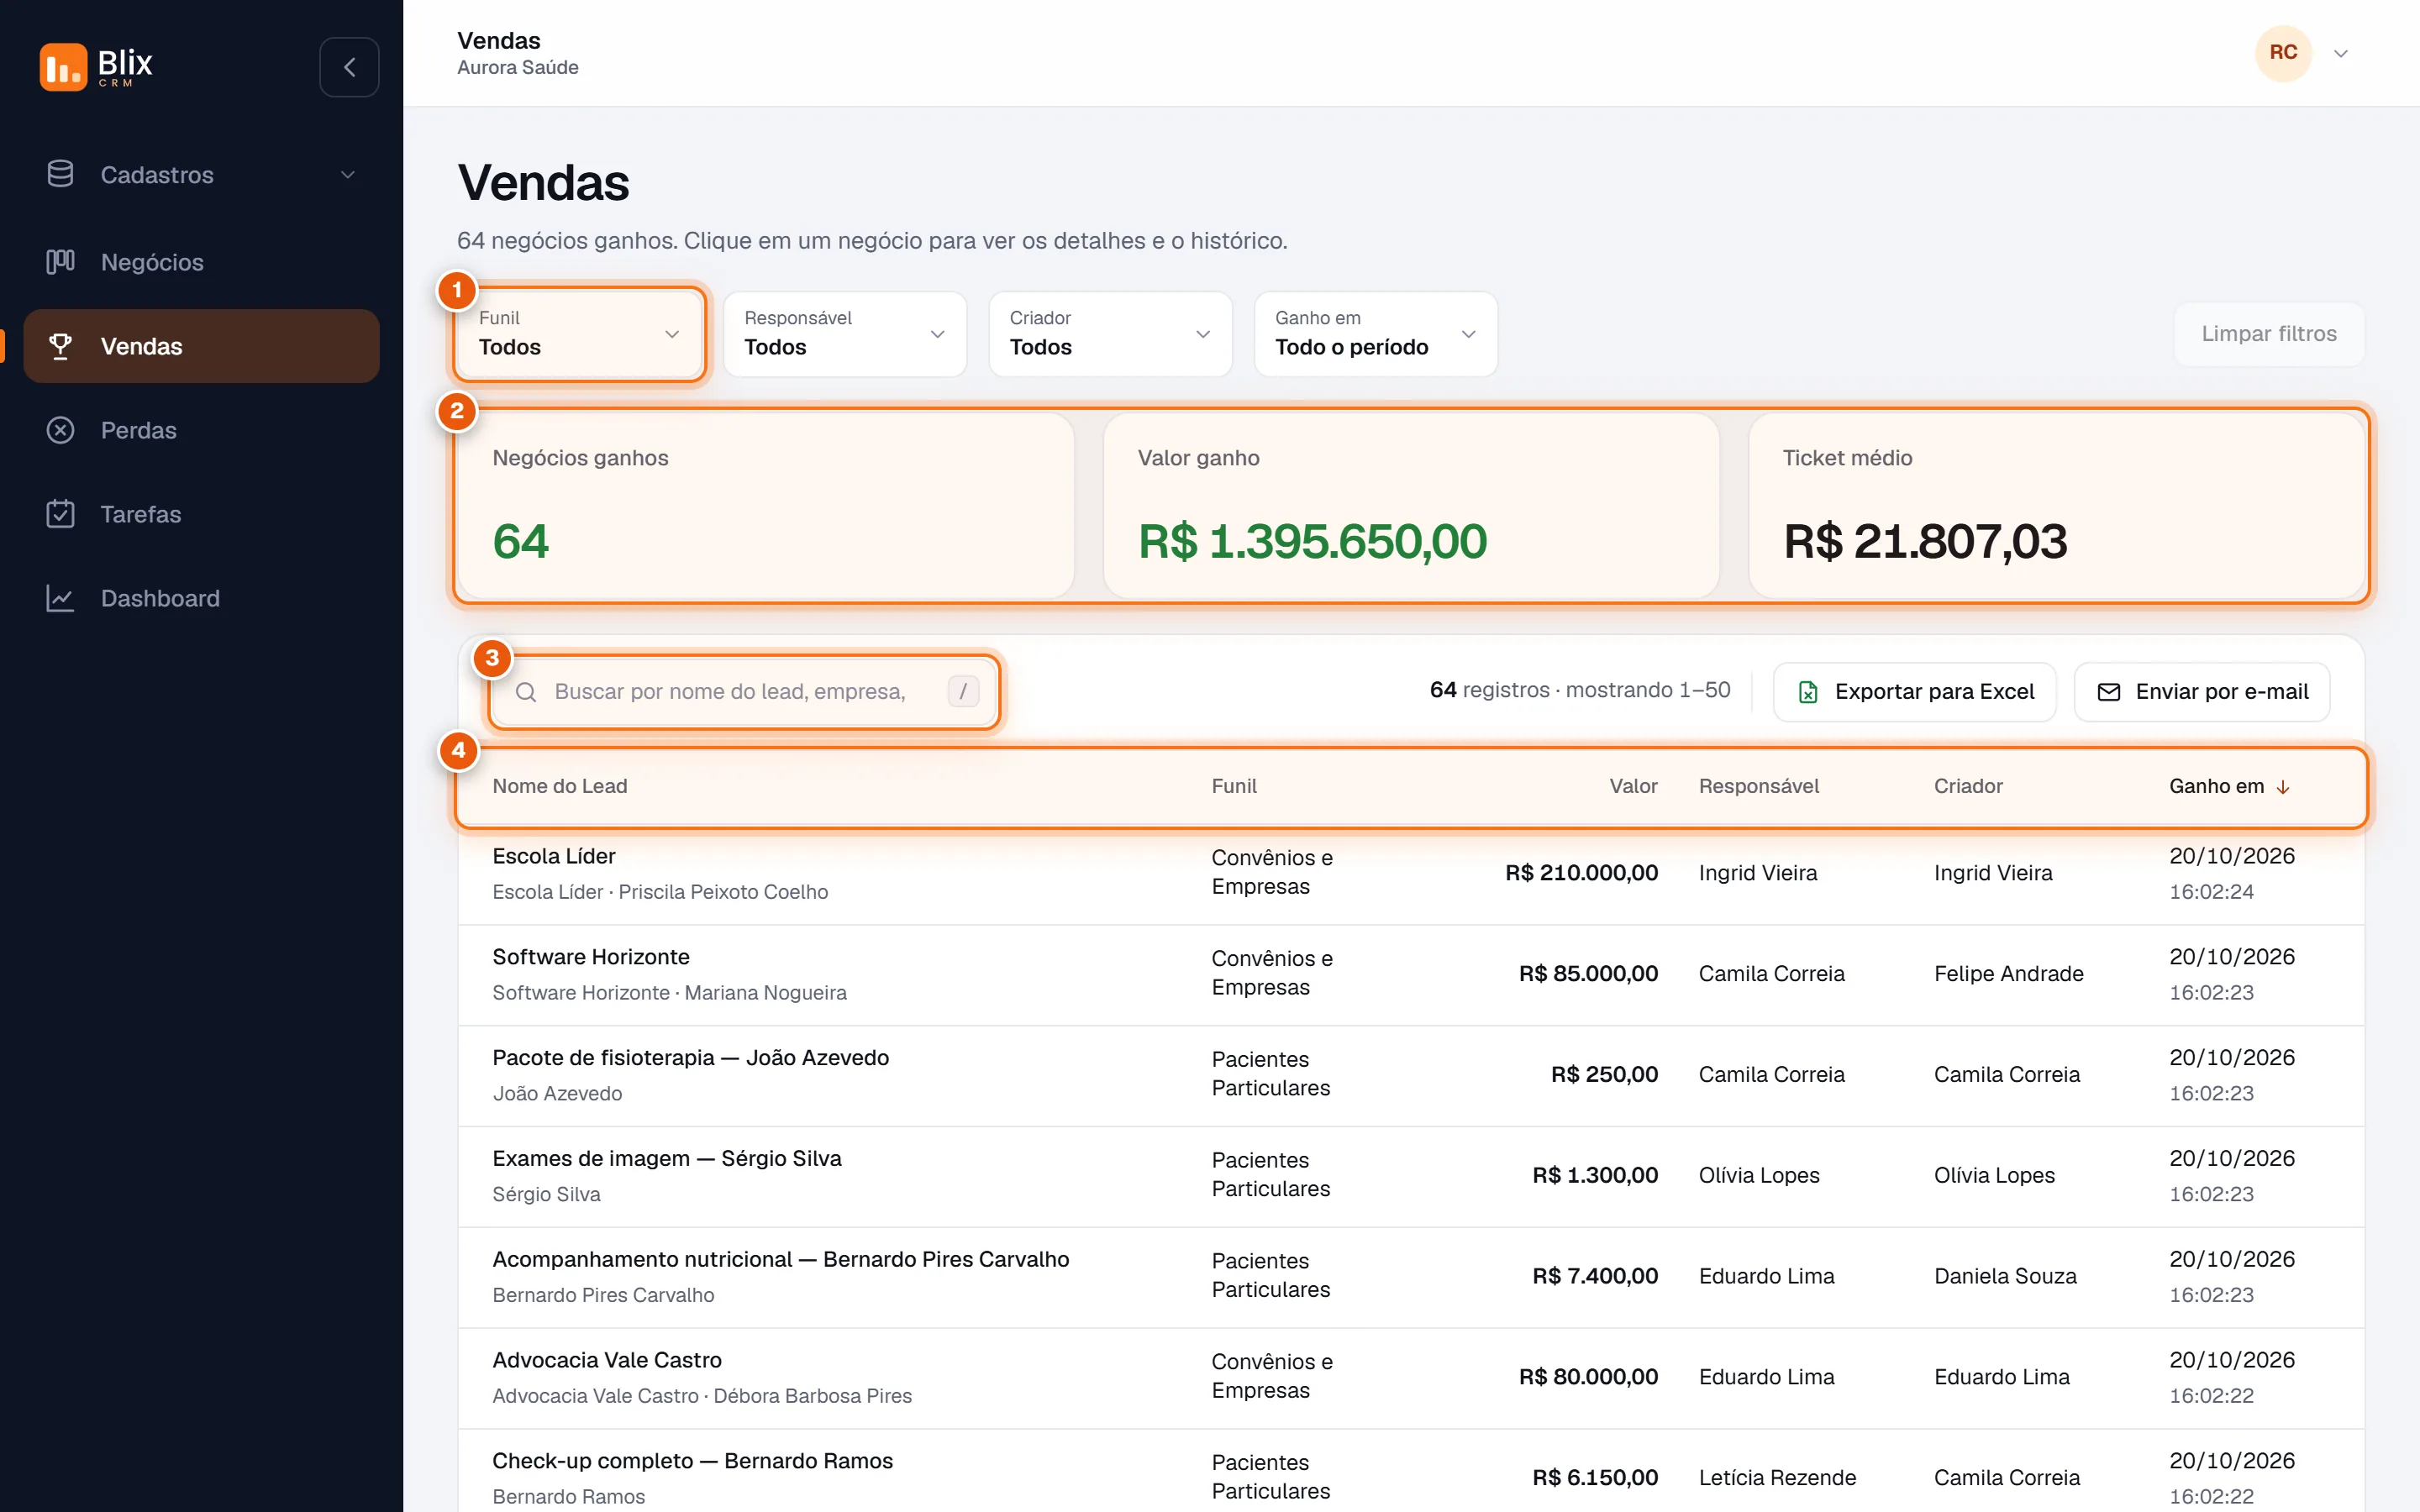Click the RC user avatar

point(2283,53)
